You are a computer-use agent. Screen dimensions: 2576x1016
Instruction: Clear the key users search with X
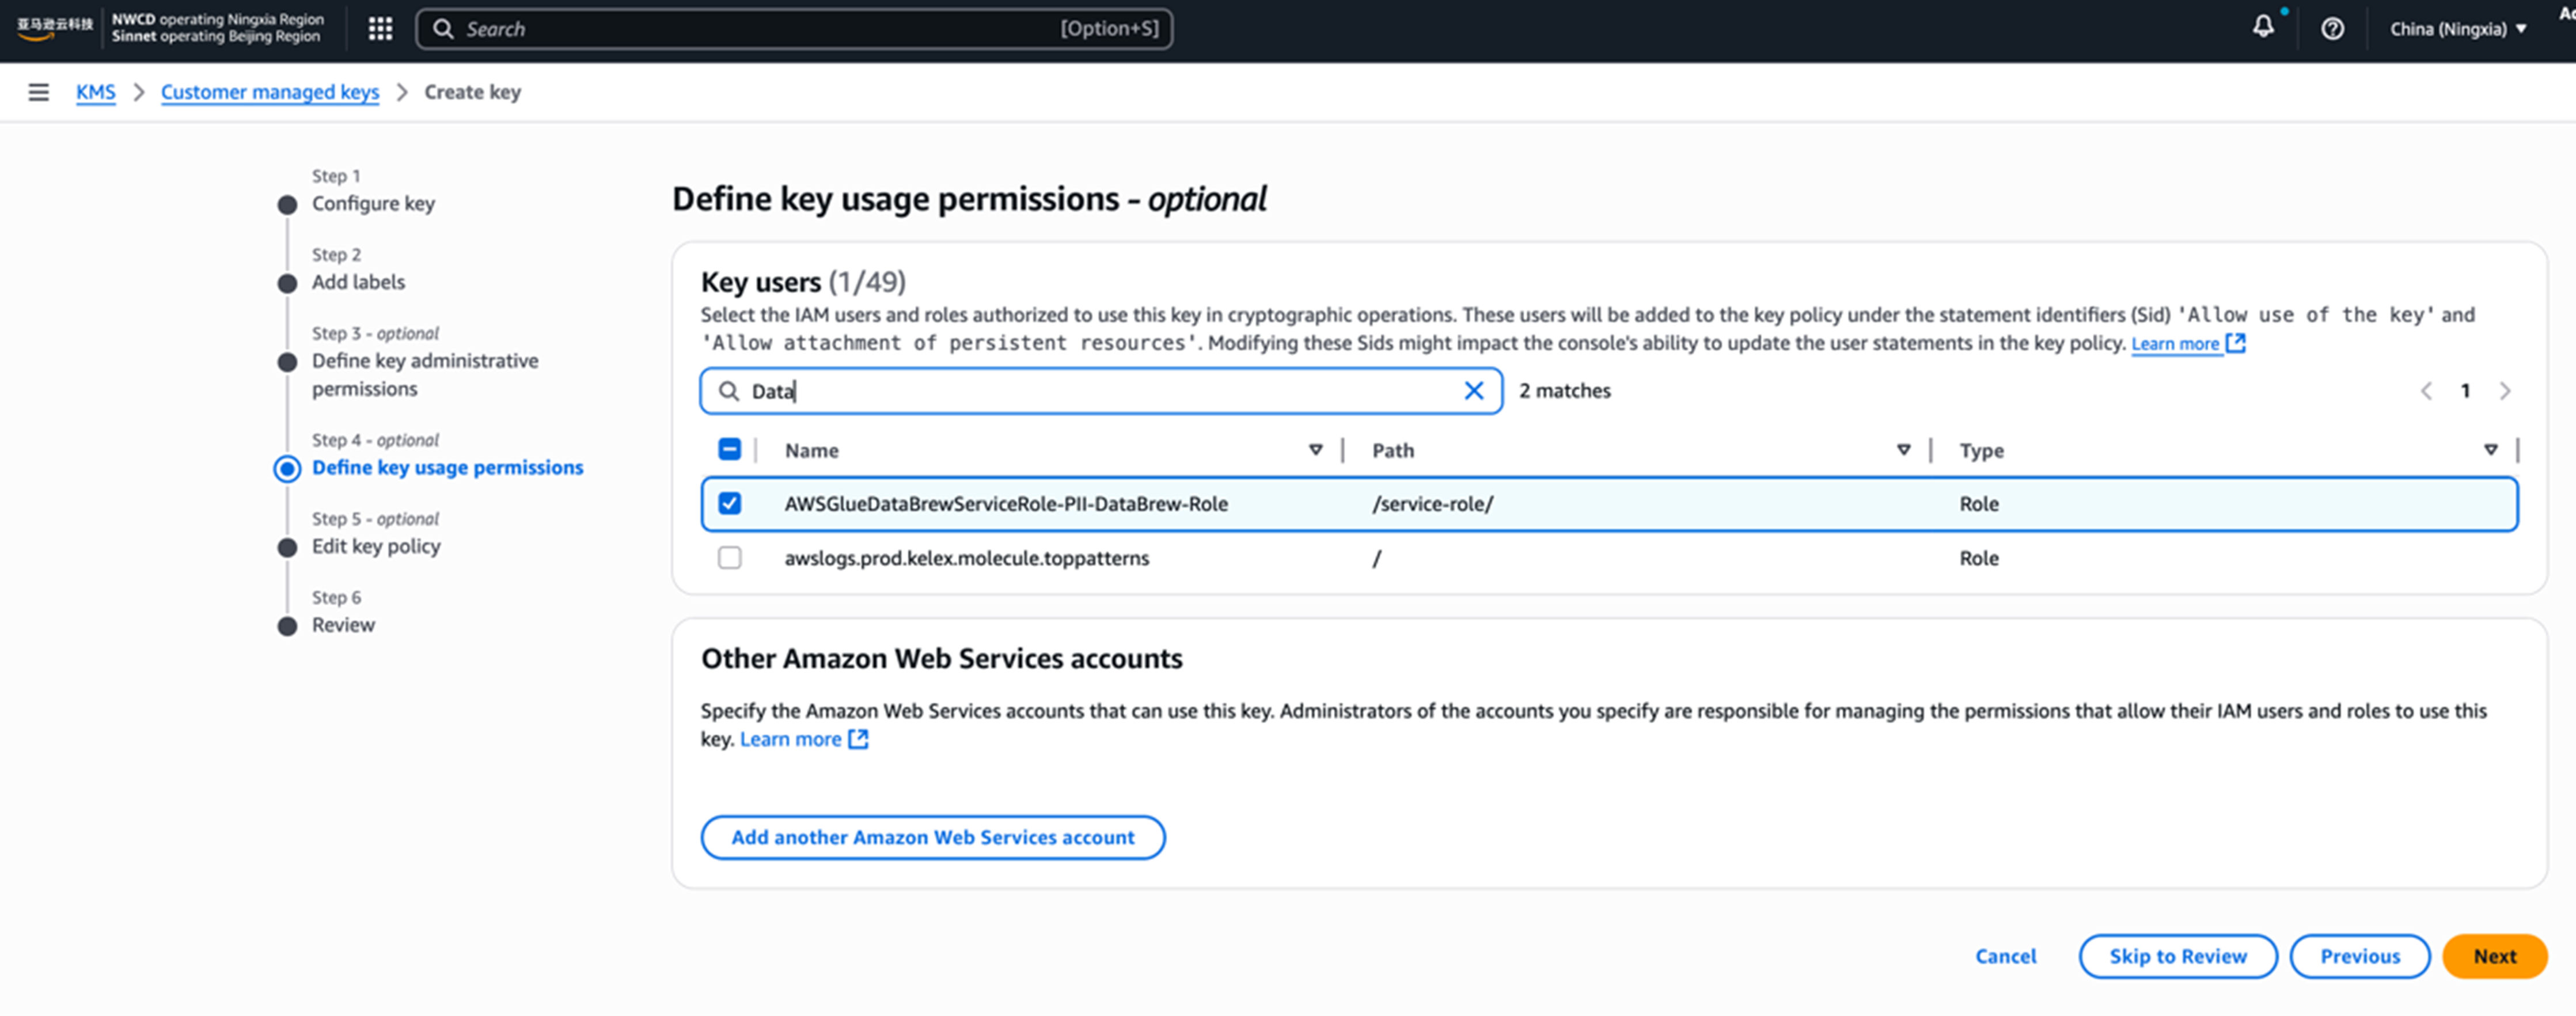coord(1473,391)
